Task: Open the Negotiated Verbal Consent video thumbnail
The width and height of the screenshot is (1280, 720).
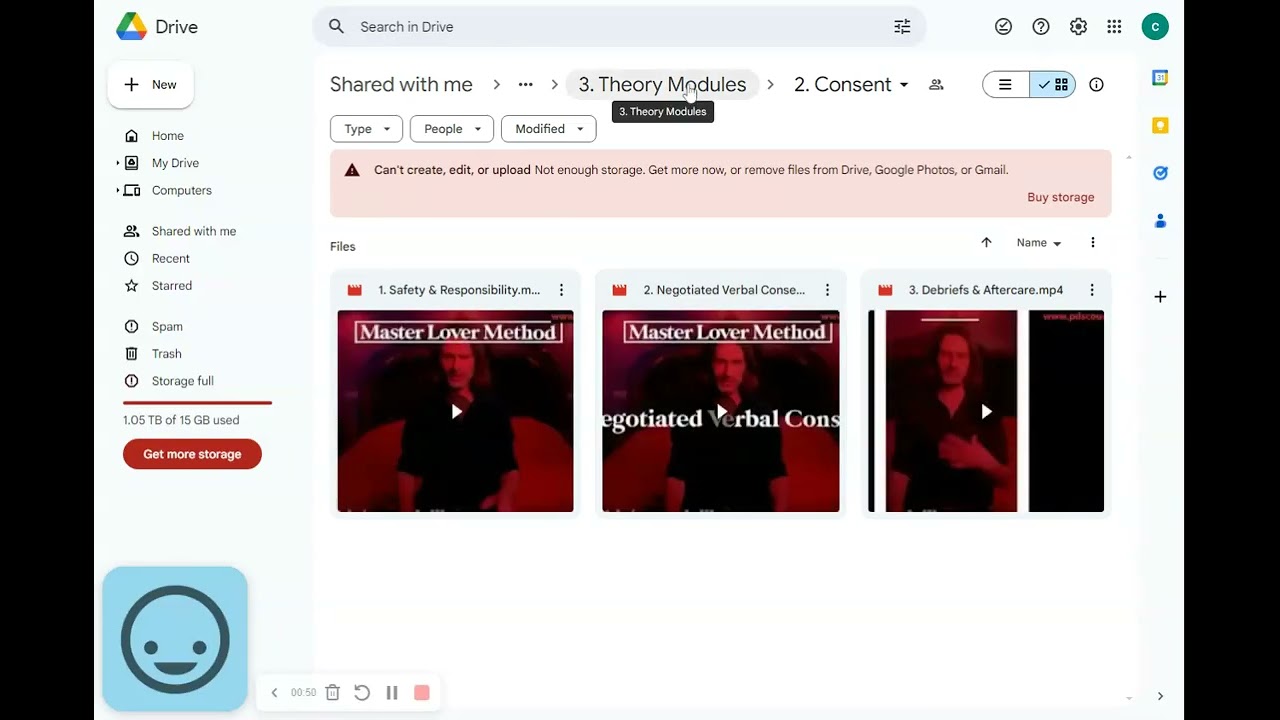Action: click(x=721, y=411)
